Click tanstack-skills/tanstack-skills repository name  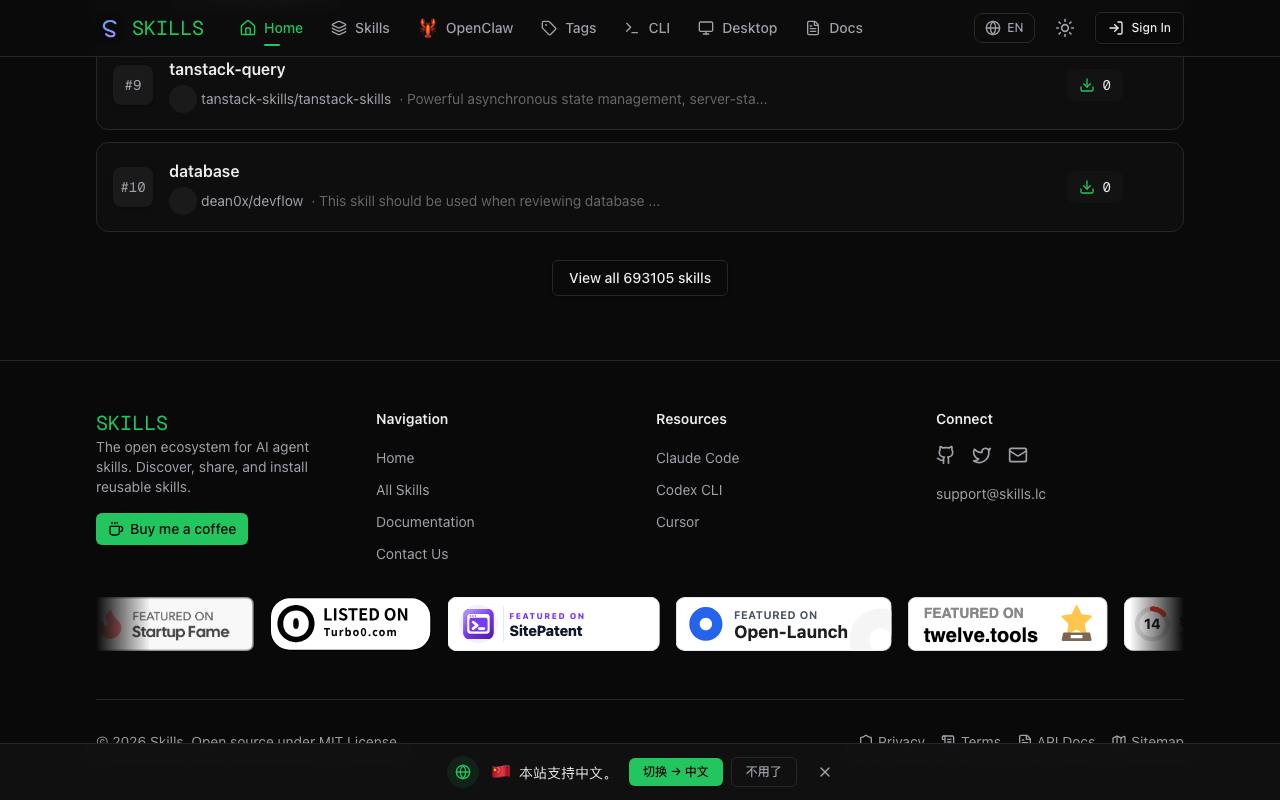296,99
